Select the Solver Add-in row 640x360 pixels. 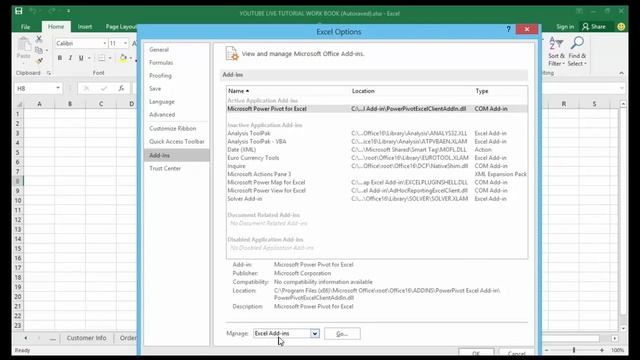point(377,199)
